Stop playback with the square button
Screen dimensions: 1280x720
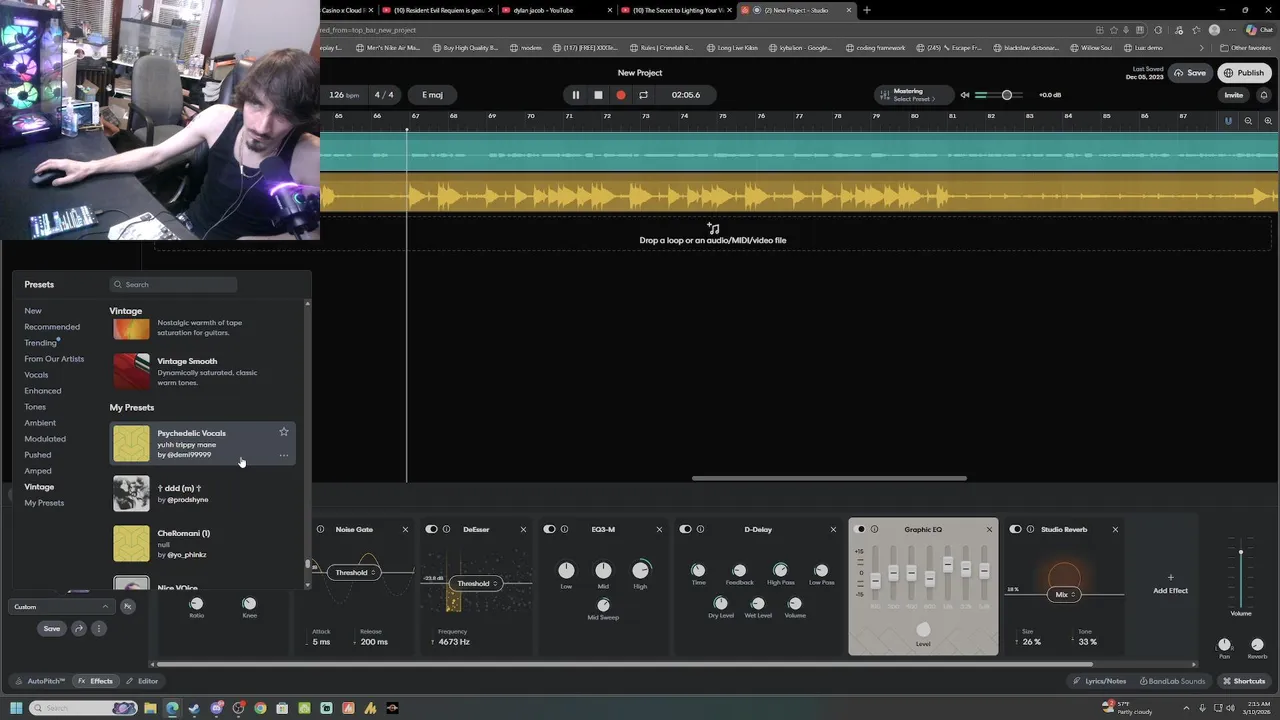pos(598,95)
